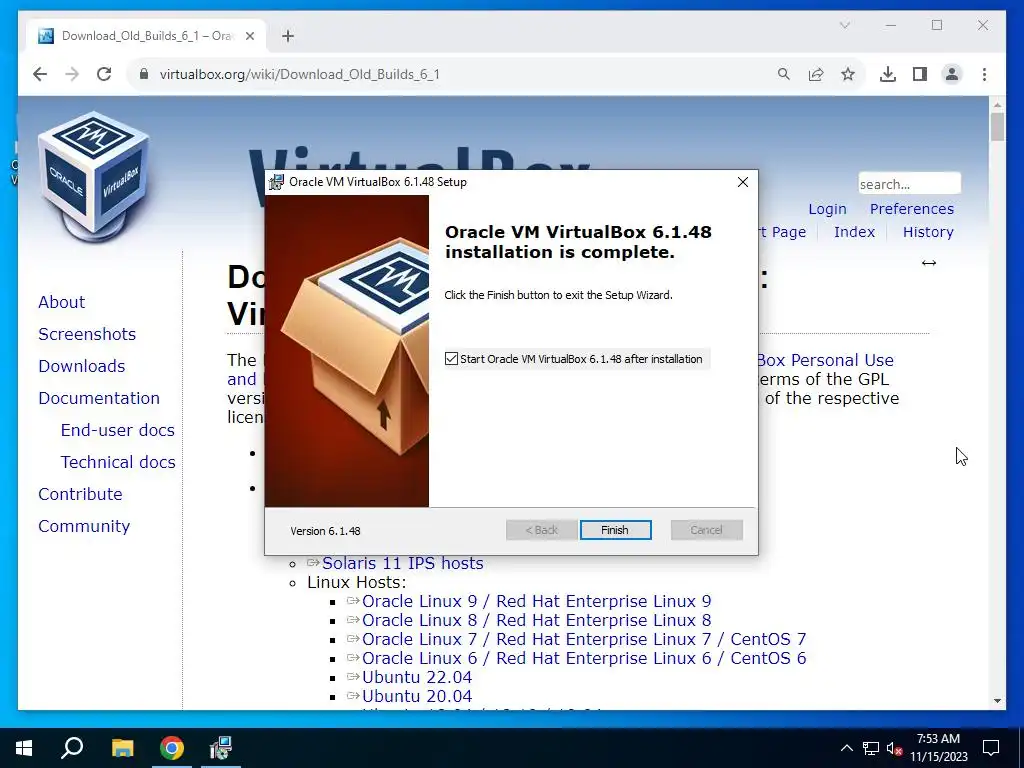Click the Personal Use license link text
The width and height of the screenshot is (1024, 768).
825,360
